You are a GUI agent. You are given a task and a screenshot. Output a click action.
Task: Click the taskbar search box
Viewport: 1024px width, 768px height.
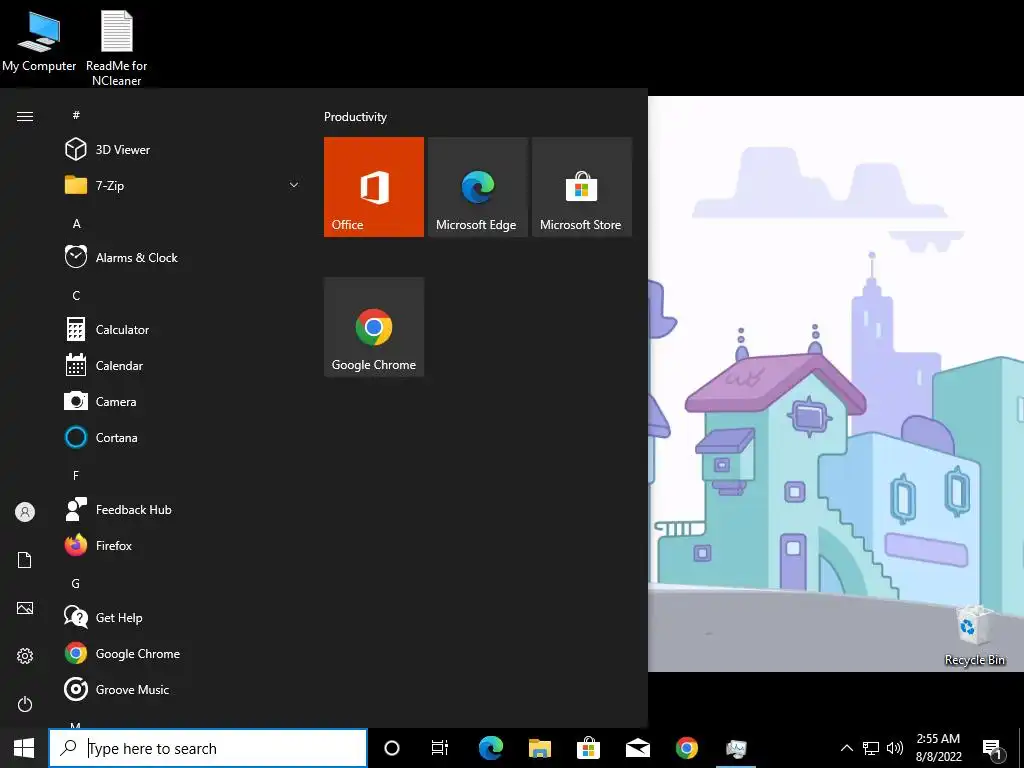tap(208, 748)
